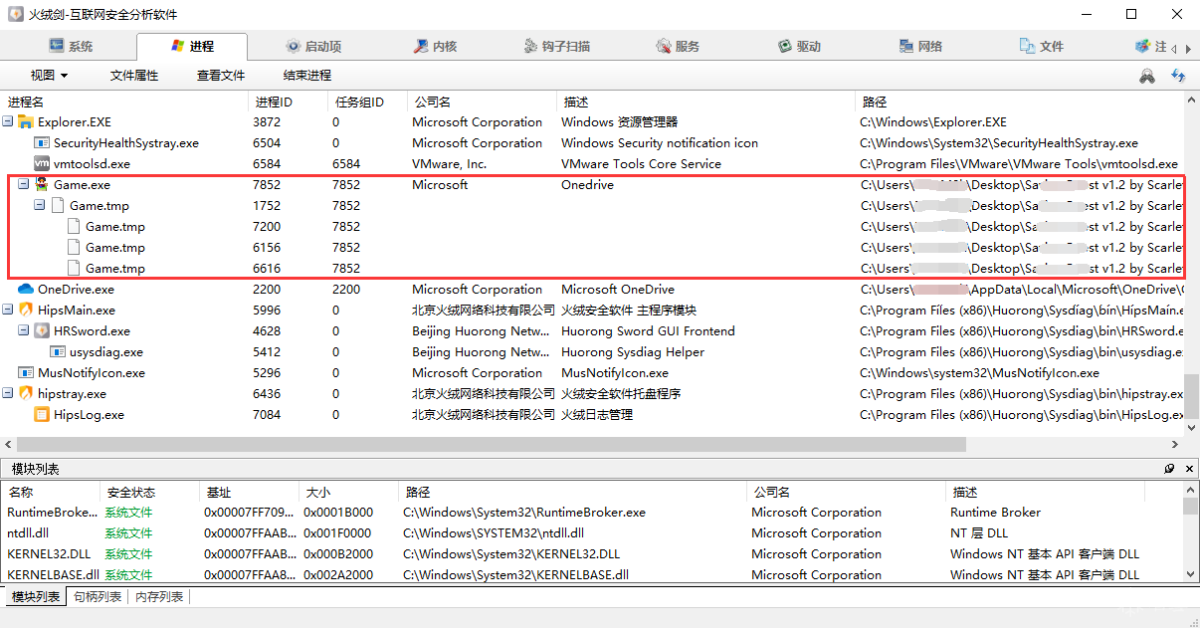
Task: Click the Game.exe character icon
Action: click(42, 184)
